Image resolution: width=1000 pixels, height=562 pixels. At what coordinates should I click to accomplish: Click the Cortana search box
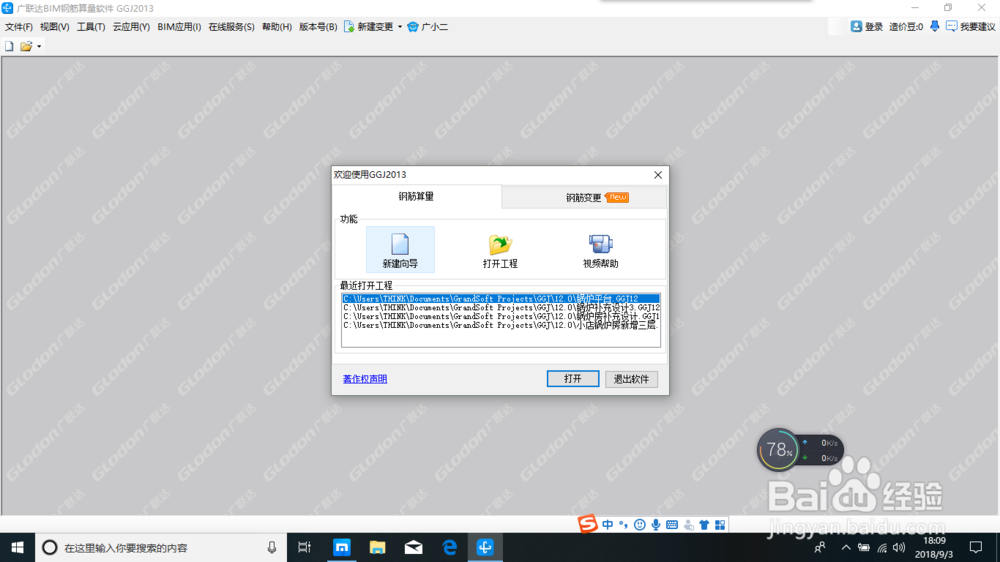pos(161,547)
